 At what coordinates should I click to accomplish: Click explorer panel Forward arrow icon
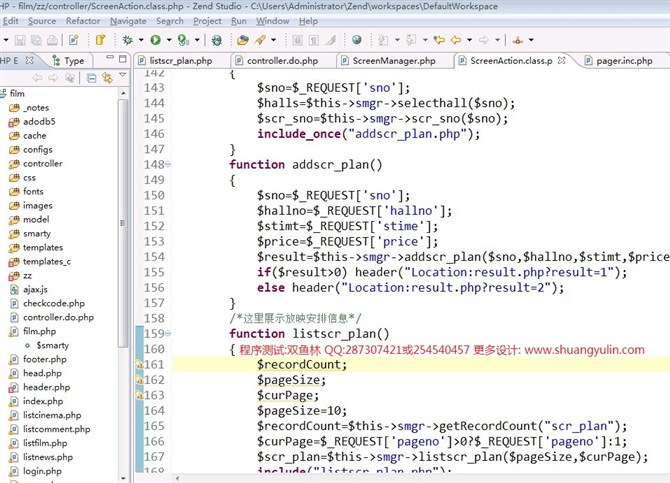click(53, 78)
